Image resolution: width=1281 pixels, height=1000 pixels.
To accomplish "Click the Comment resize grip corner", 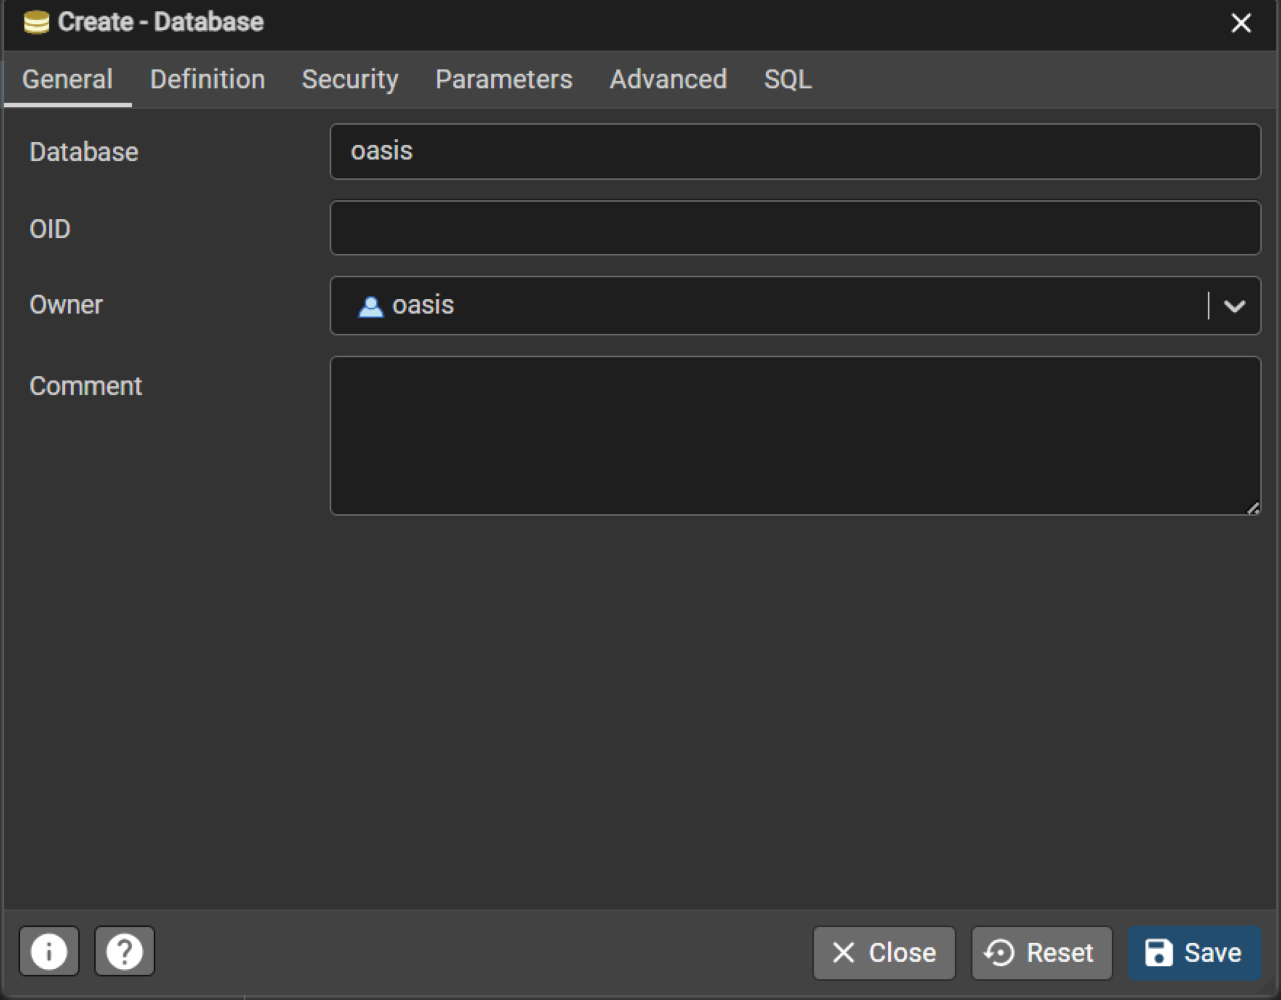I will point(1252,508).
